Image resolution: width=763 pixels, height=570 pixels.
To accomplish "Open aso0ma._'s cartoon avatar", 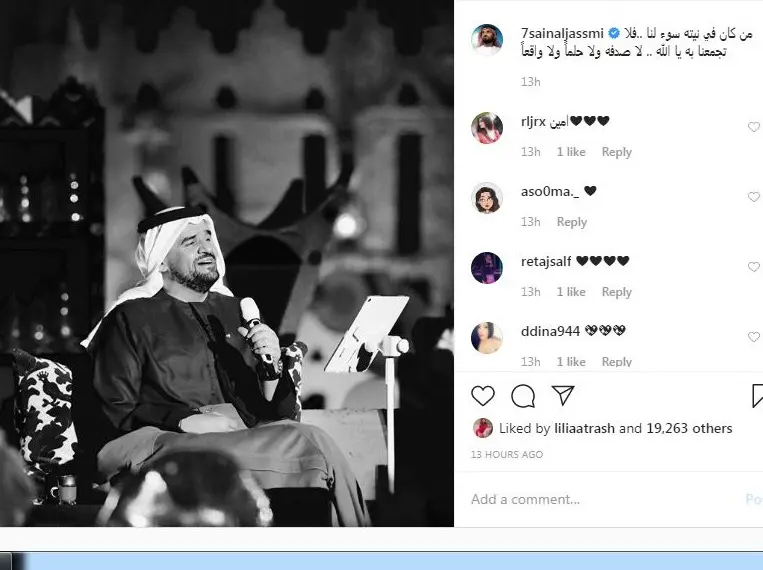I will tap(487, 198).
